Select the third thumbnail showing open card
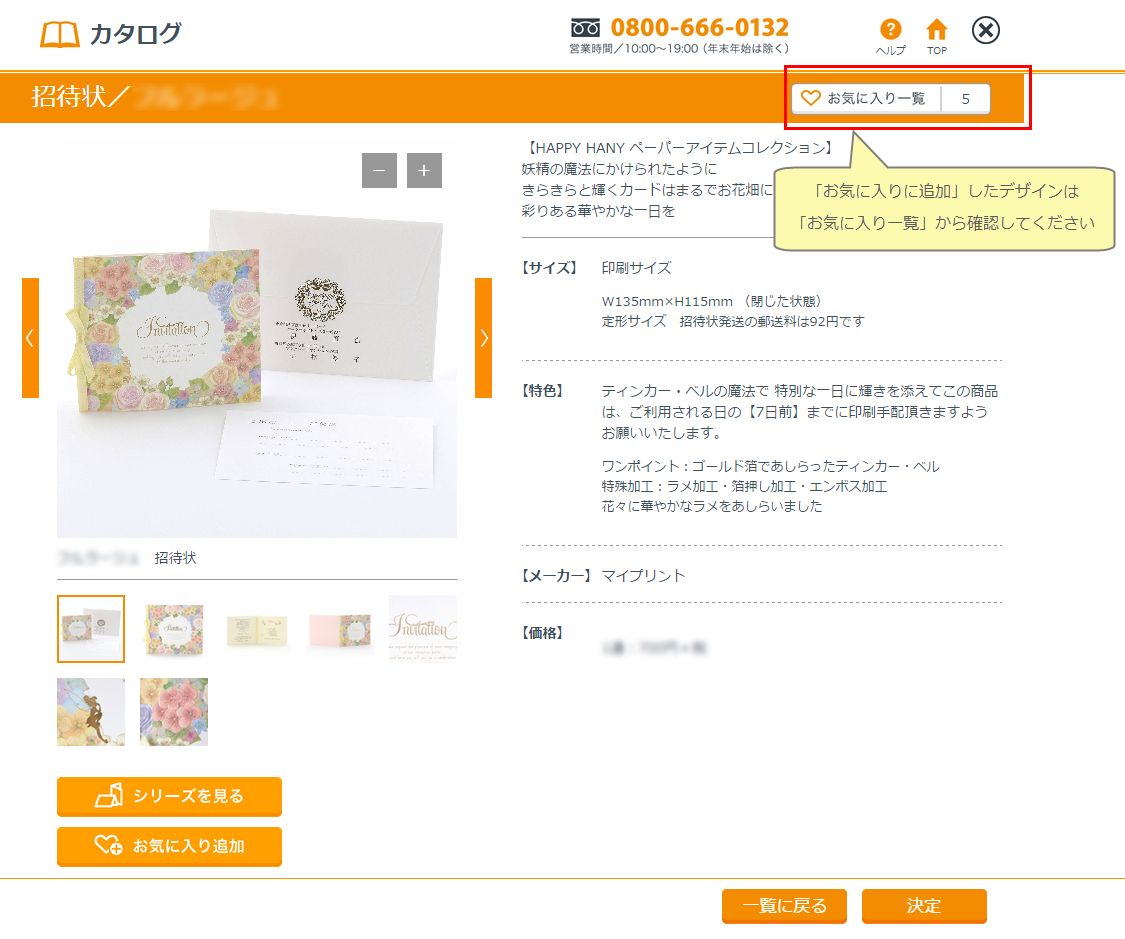The image size is (1125, 939). point(257,629)
